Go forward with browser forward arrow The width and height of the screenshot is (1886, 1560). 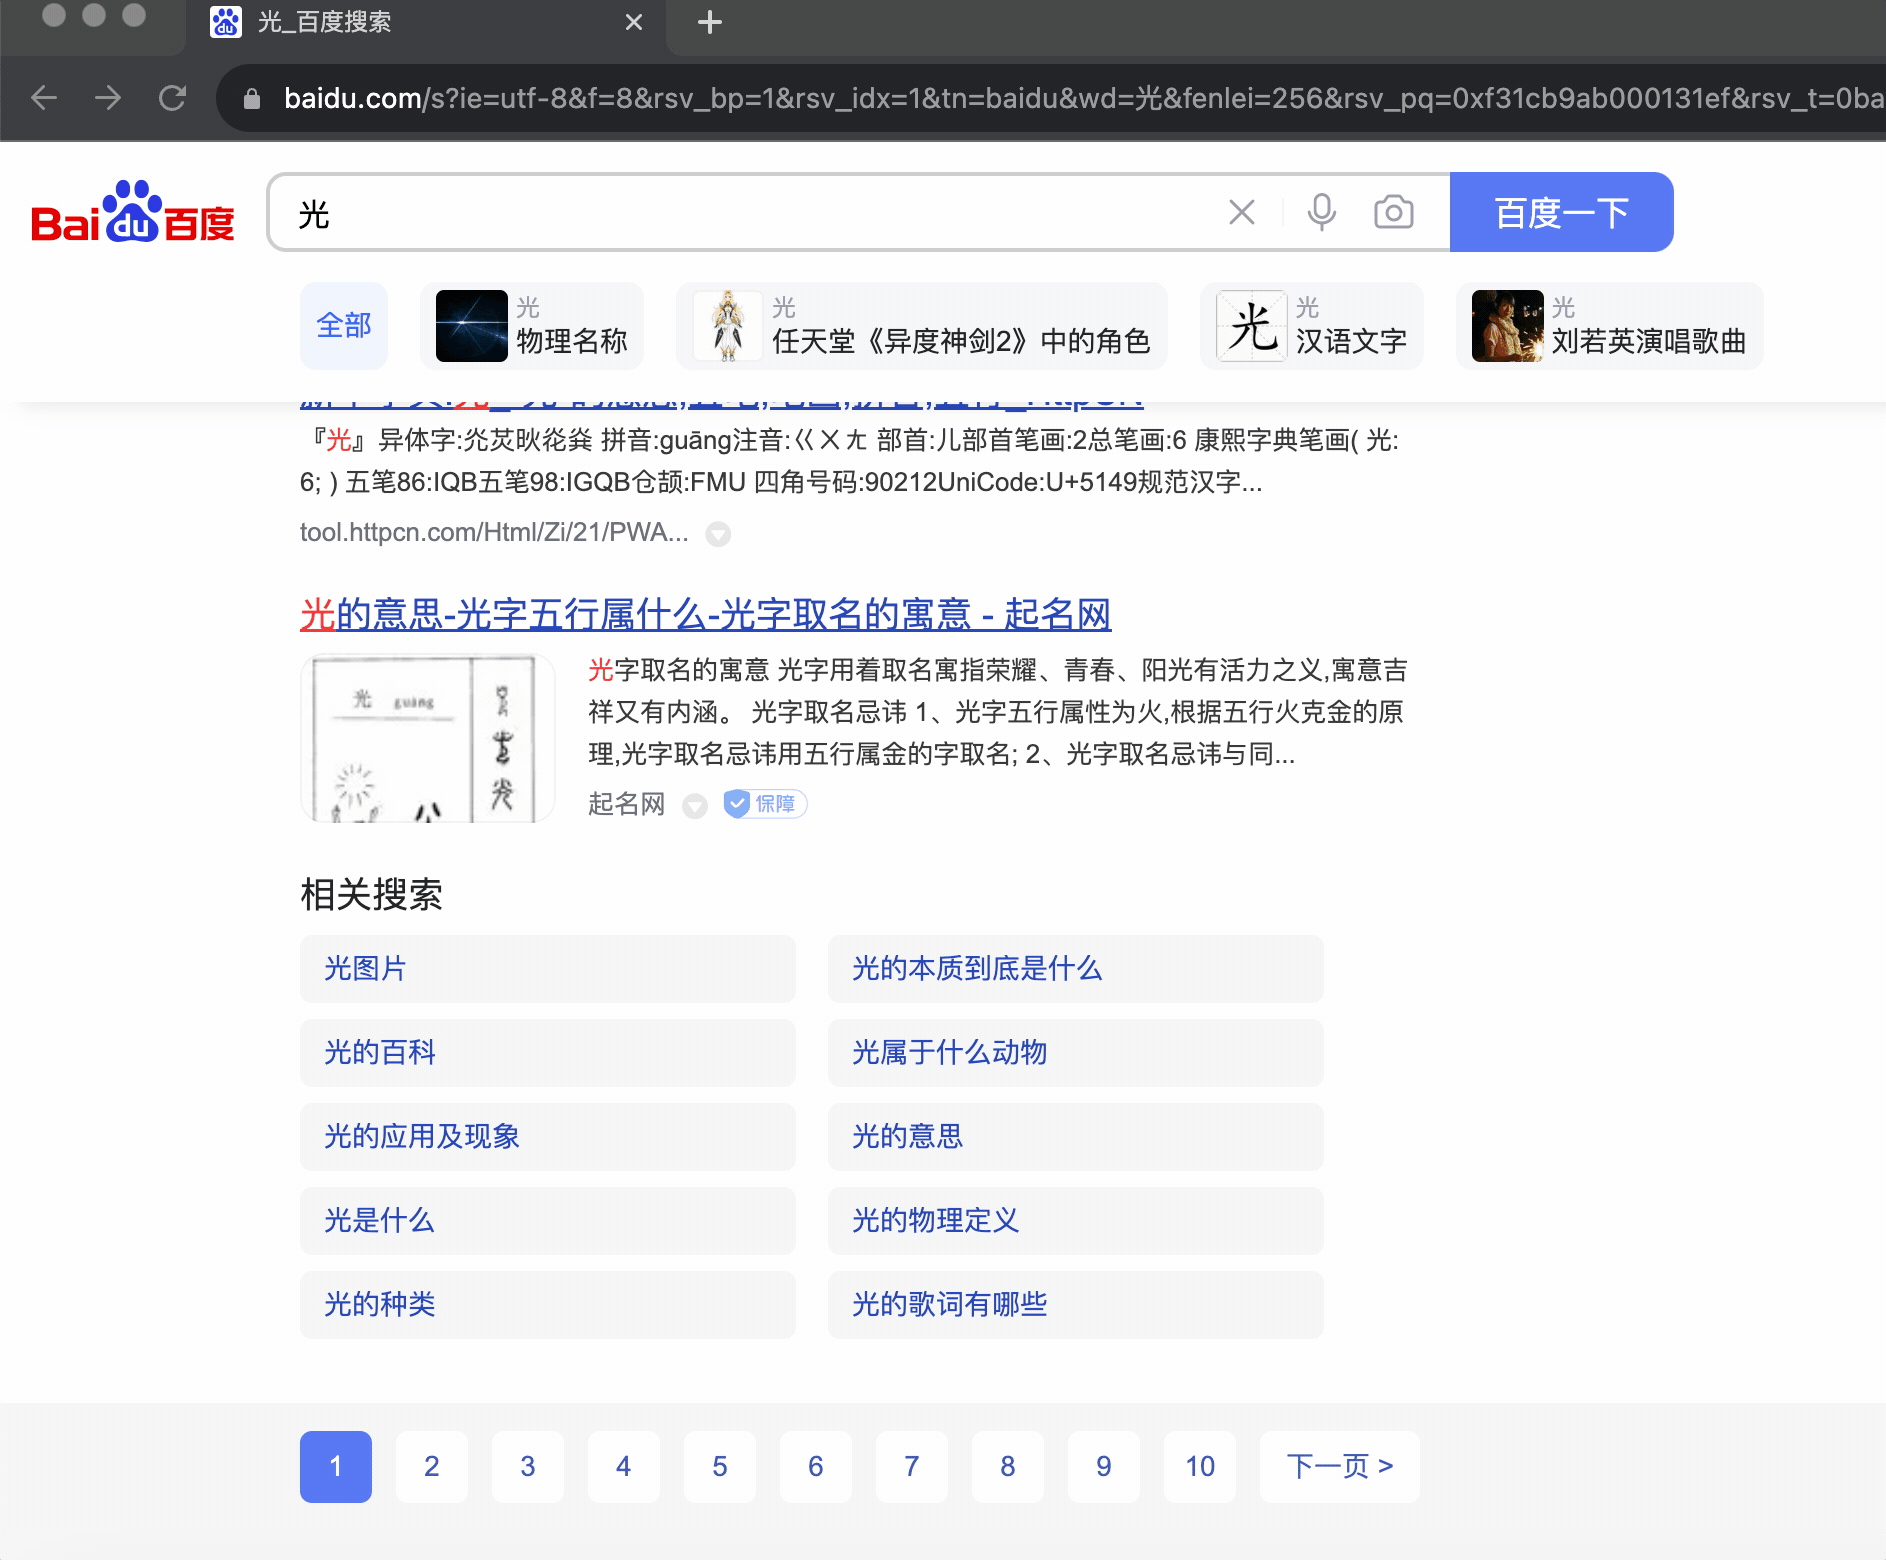click(x=108, y=98)
